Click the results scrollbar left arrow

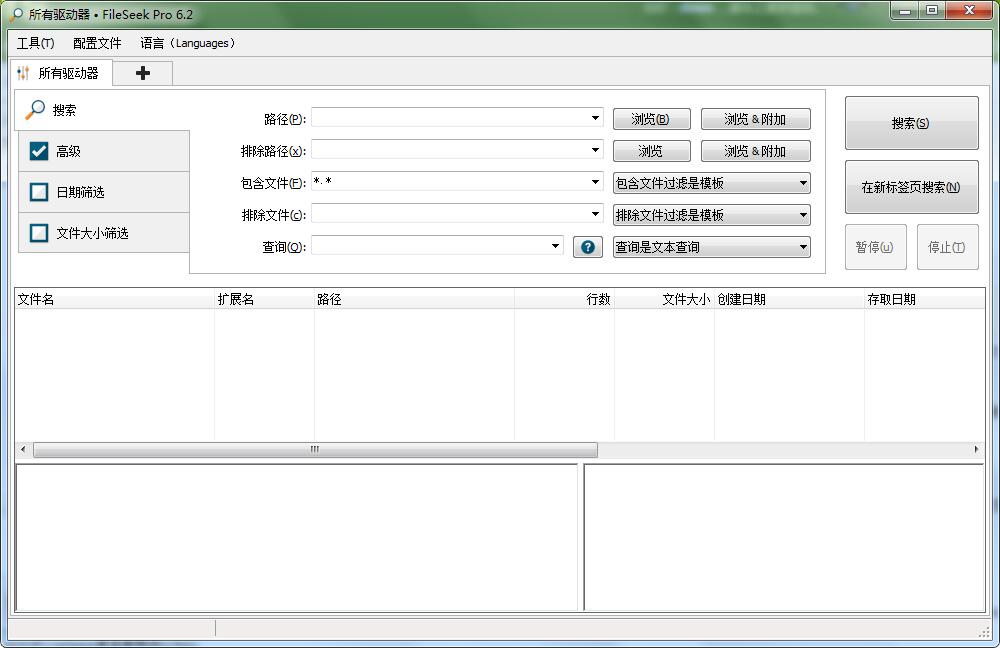[x=23, y=450]
